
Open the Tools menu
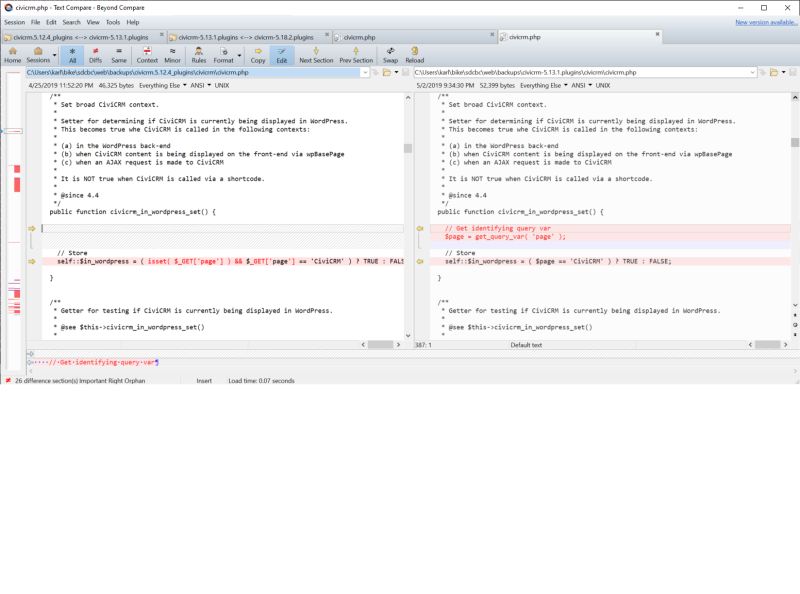click(113, 22)
